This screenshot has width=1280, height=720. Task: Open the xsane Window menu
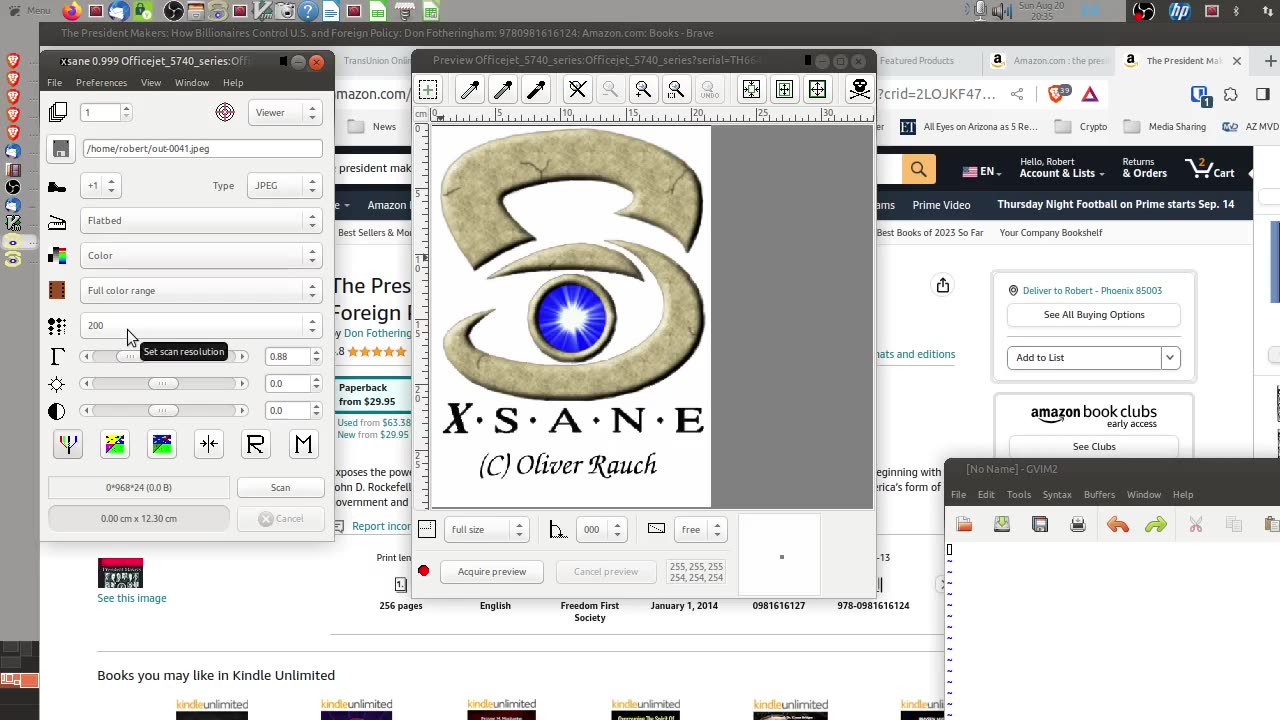coord(192,82)
